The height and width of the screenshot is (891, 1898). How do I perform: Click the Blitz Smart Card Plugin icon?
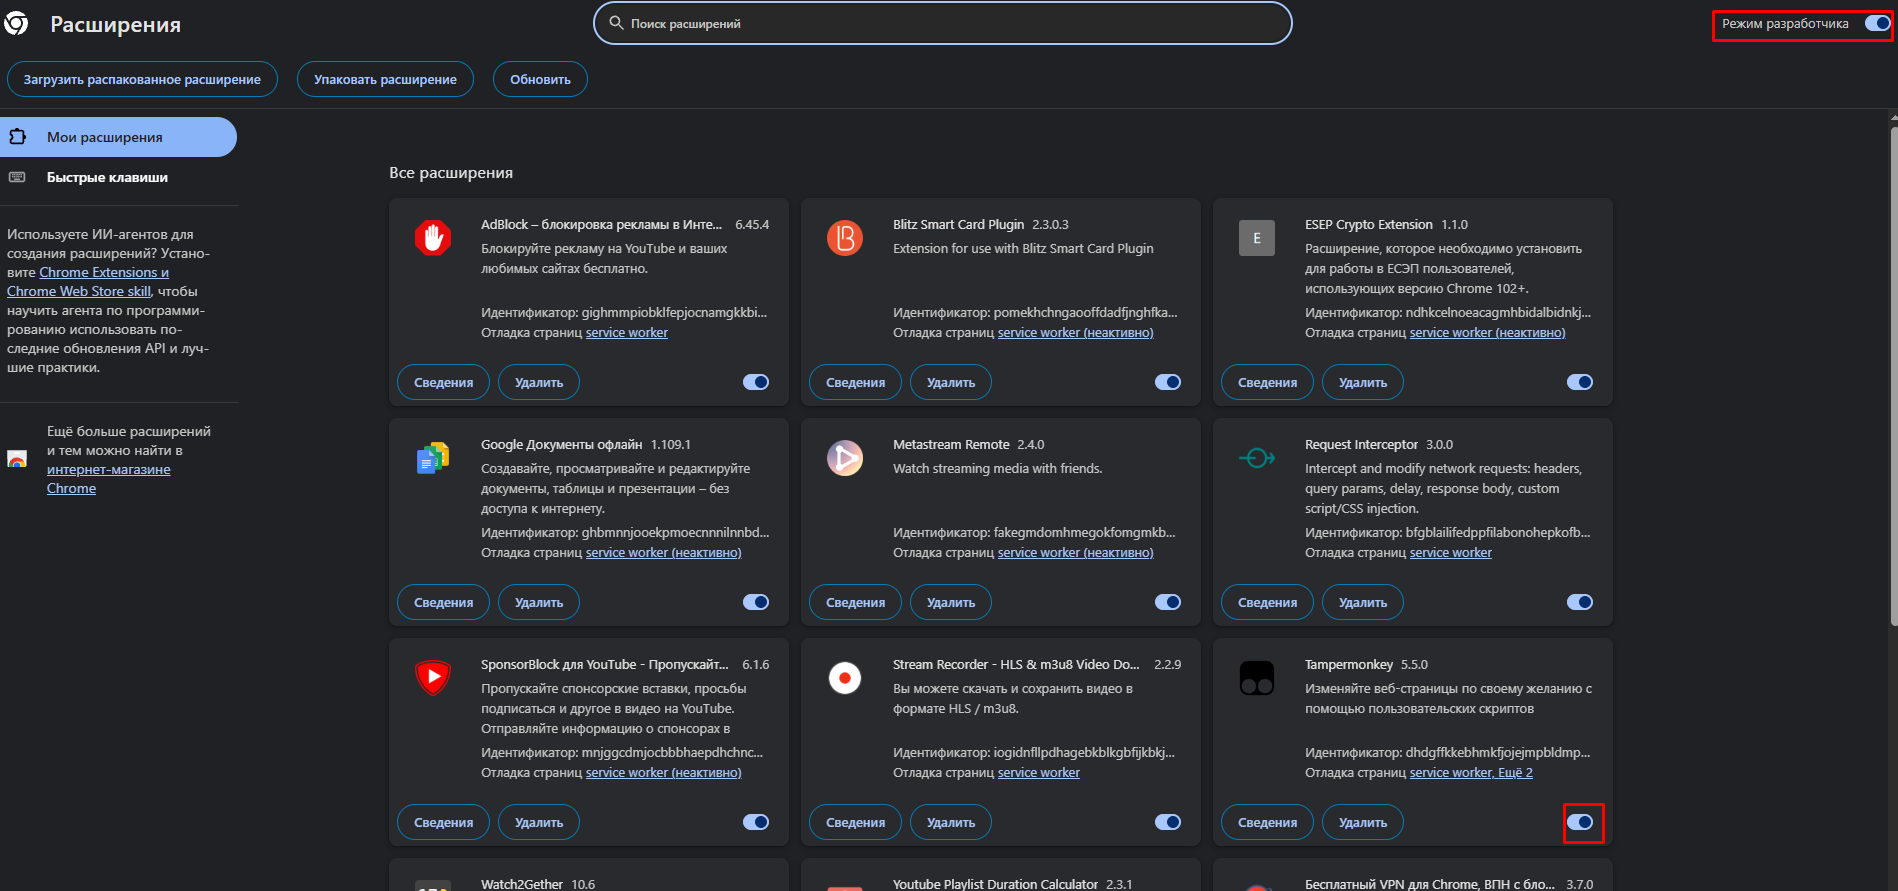tap(845, 238)
